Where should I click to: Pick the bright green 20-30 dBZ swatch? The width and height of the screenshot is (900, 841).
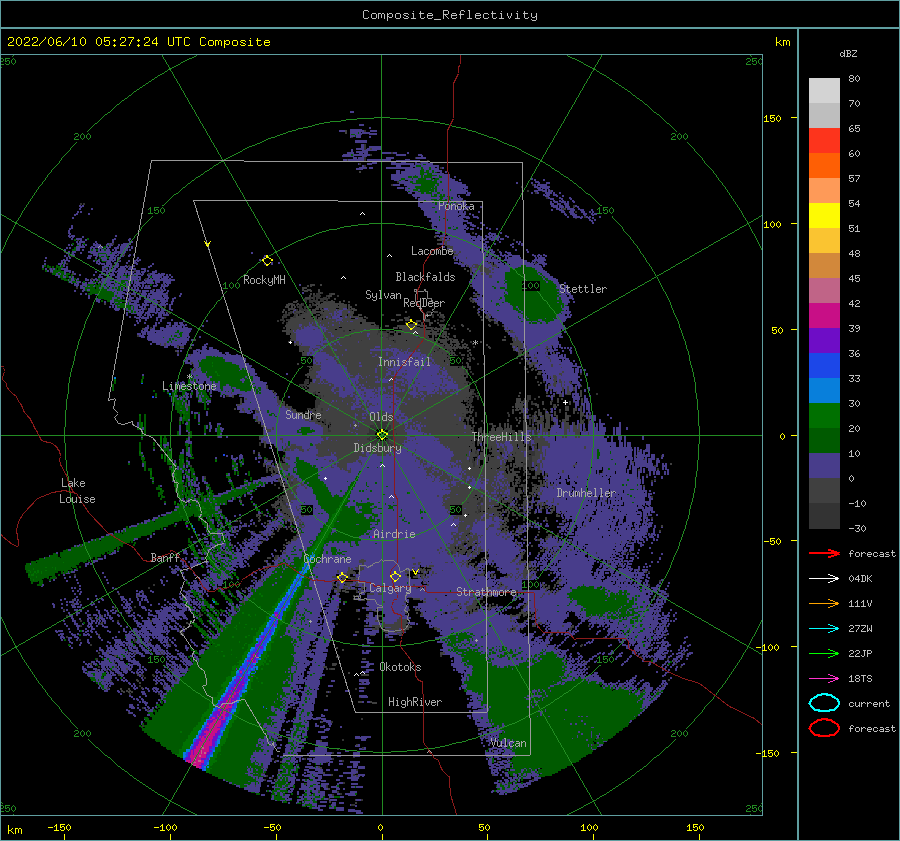[824, 416]
